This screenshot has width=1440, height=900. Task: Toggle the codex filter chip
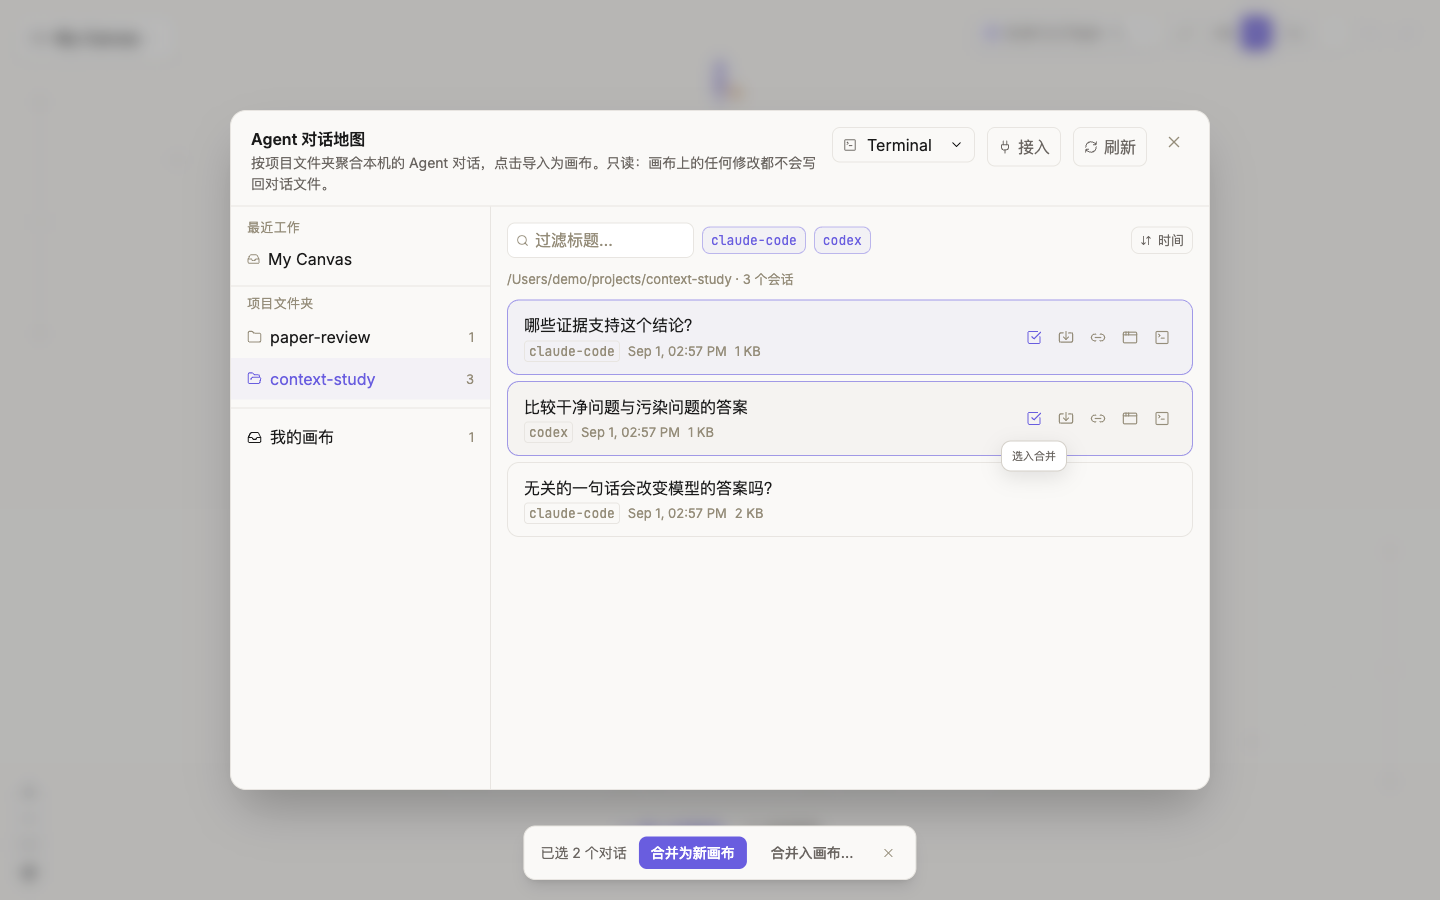point(842,240)
